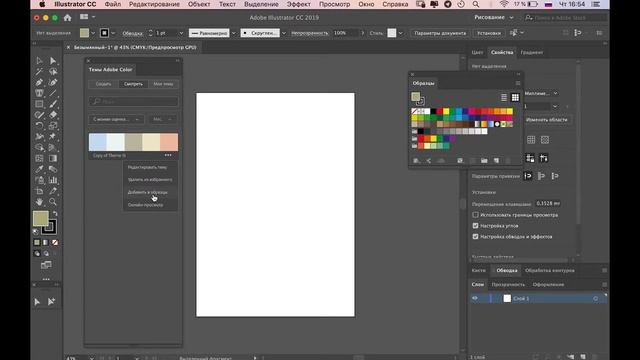Enable Использовать границы просмотра checkbox
The image size is (640, 360).
pos(475,215)
